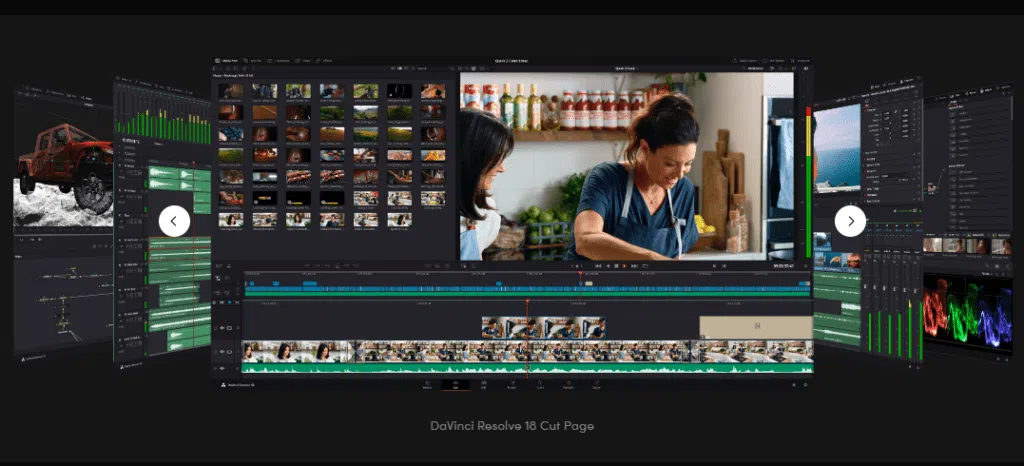Open the Color page tab
The width and height of the screenshot is (1024, 466).
pyautogui.click(x=540, y=386)
